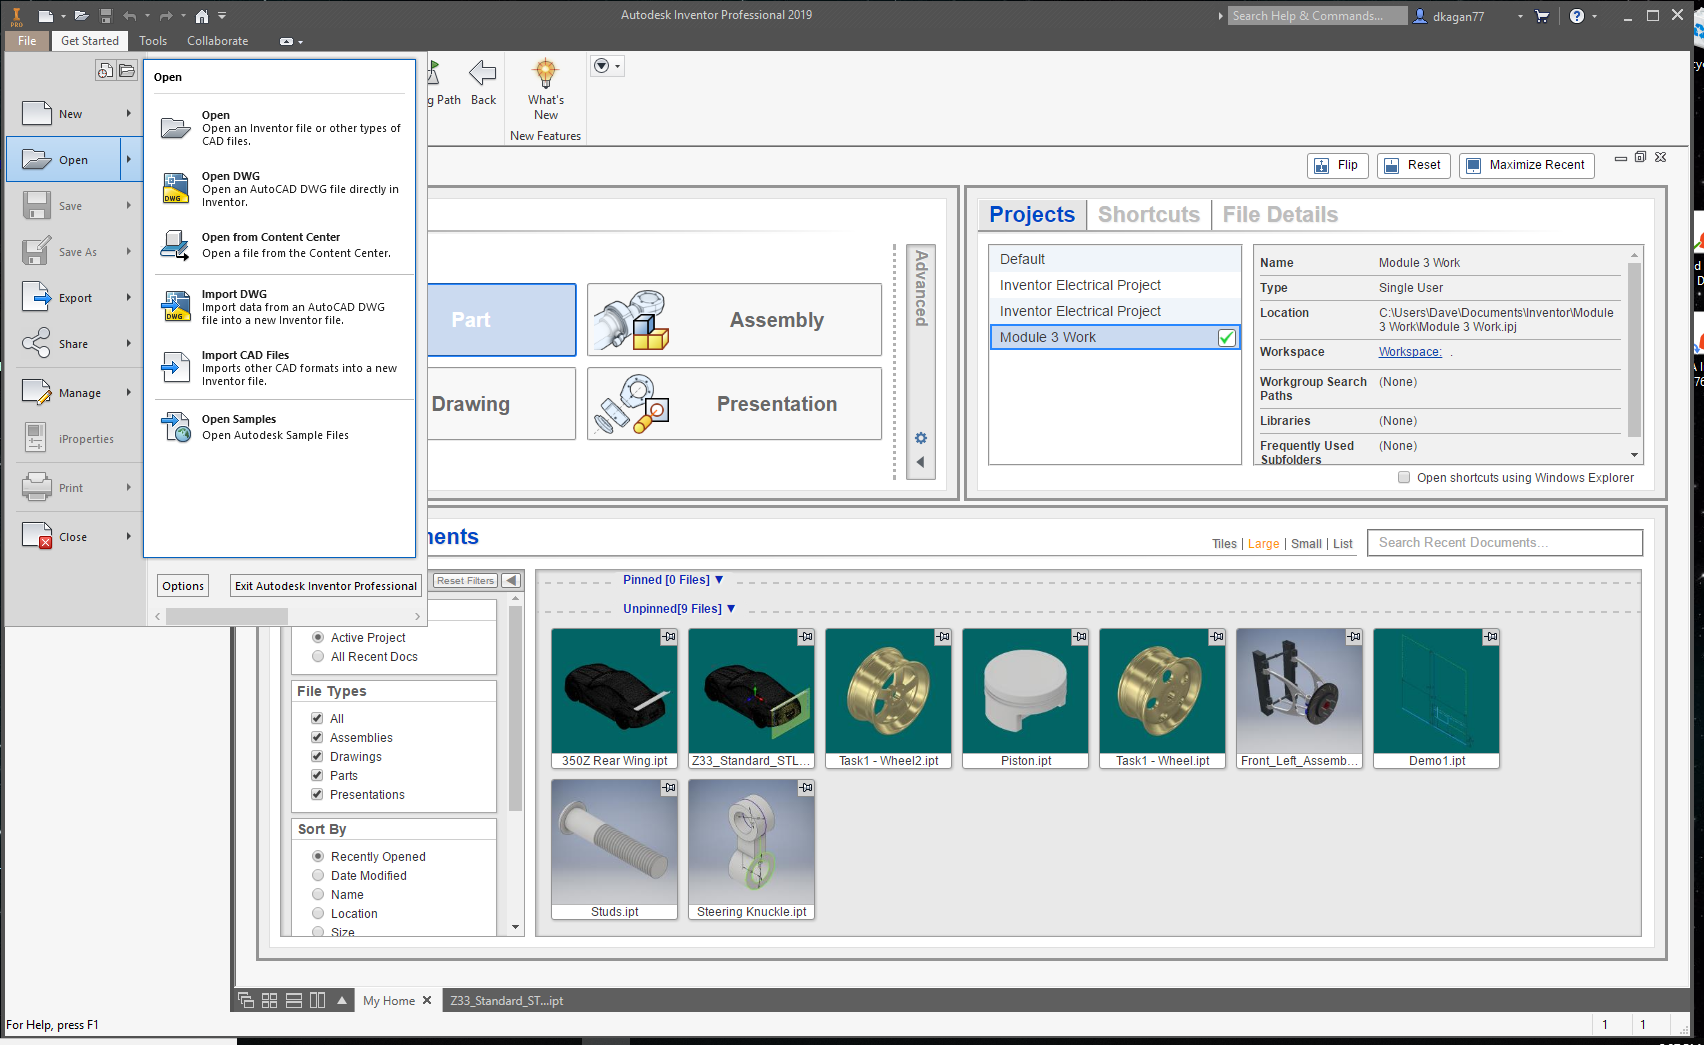Click the Maximize Recent button
1704x1045 pixels.
(1526, 165)
